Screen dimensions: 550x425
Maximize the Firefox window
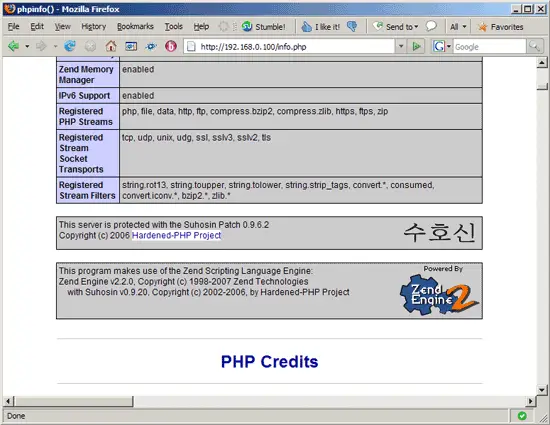(x=528, y=9)
